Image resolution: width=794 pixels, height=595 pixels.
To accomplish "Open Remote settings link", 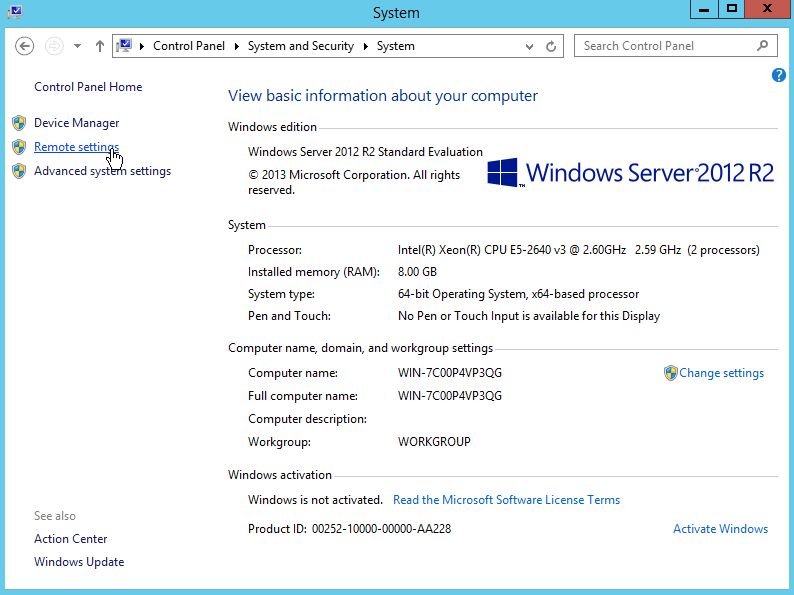I will pos(76,147).
